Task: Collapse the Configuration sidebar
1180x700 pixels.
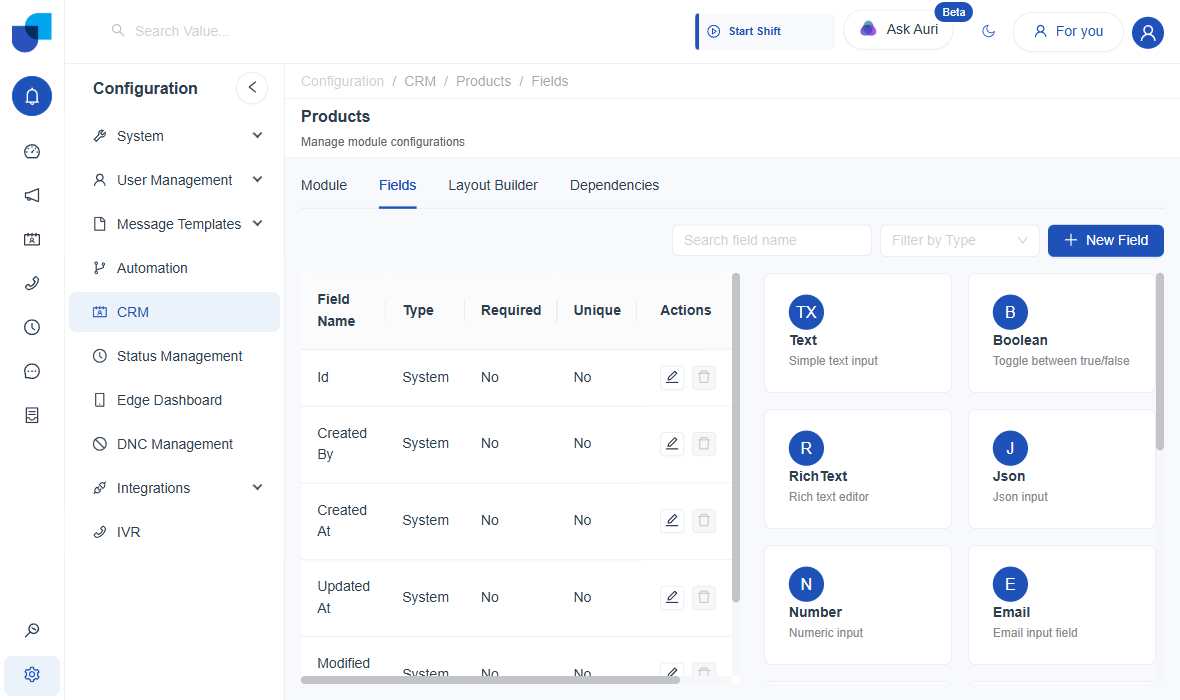Action: (252, 88)
